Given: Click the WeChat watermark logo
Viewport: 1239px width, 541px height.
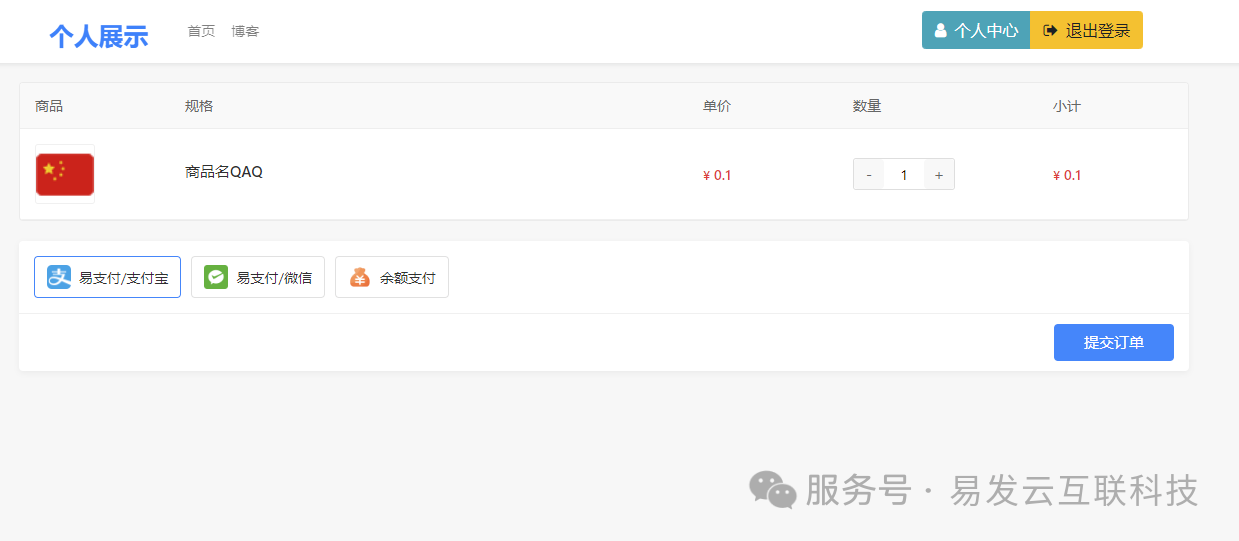Looking at the screenshot, I should pyautogui.click(x=773, y=490).
